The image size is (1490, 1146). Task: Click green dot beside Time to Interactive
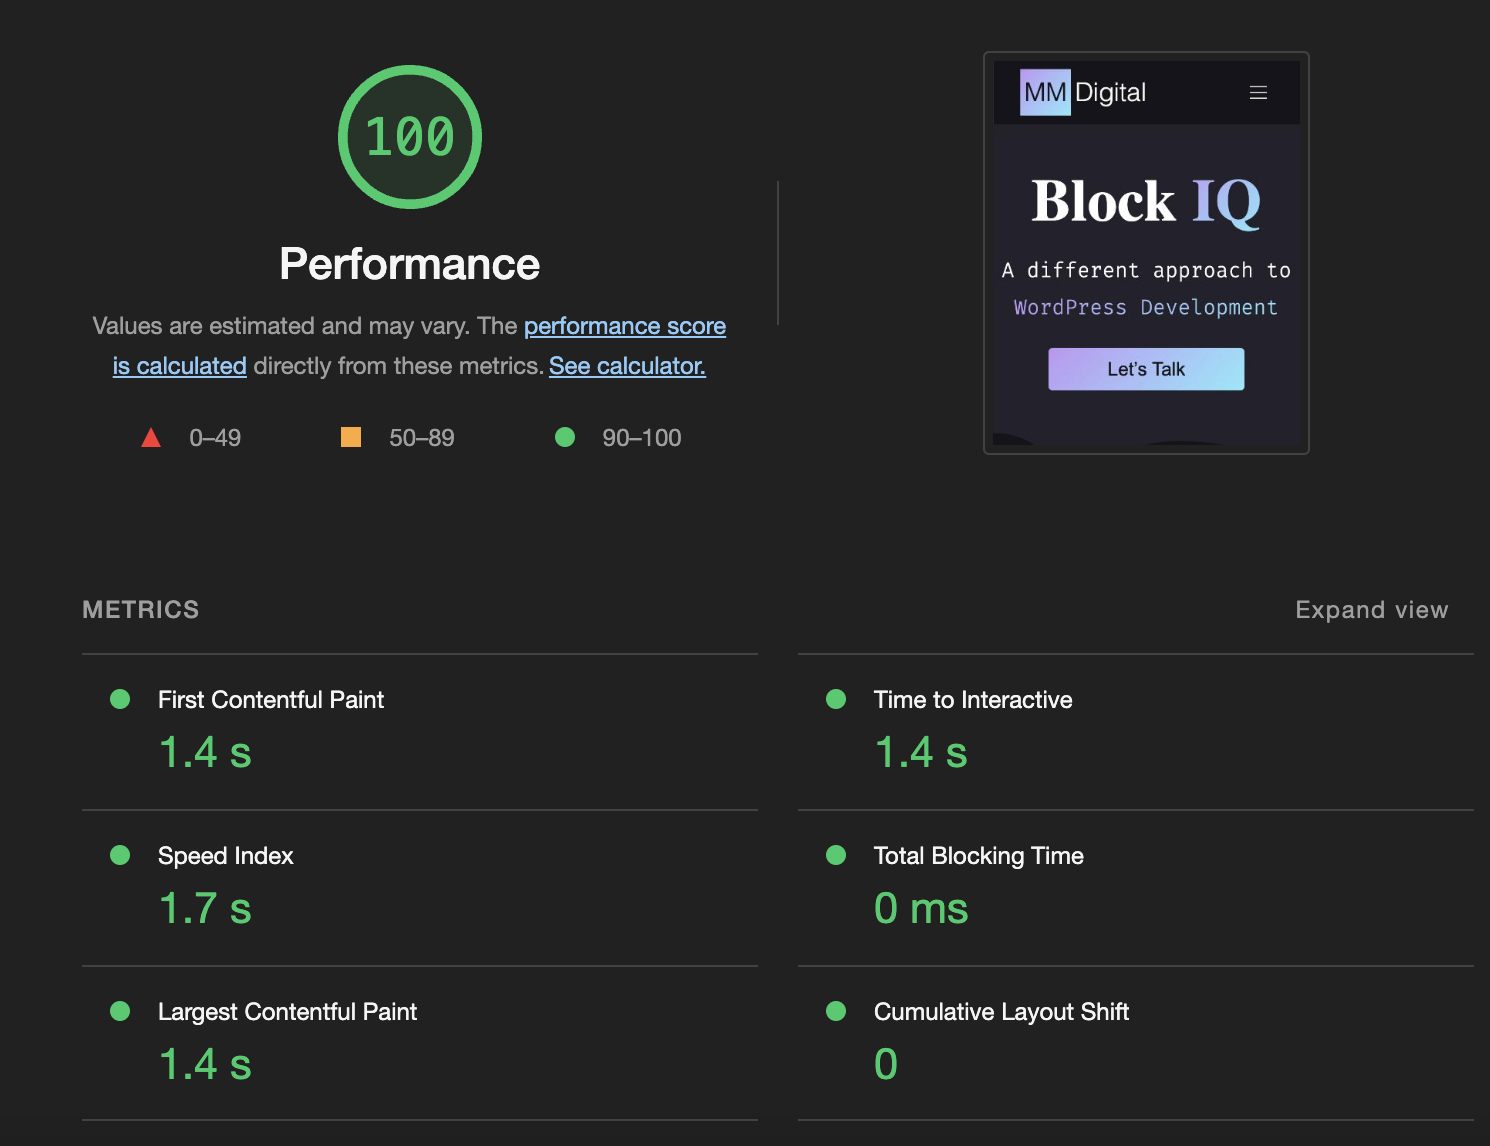(836, 699)
